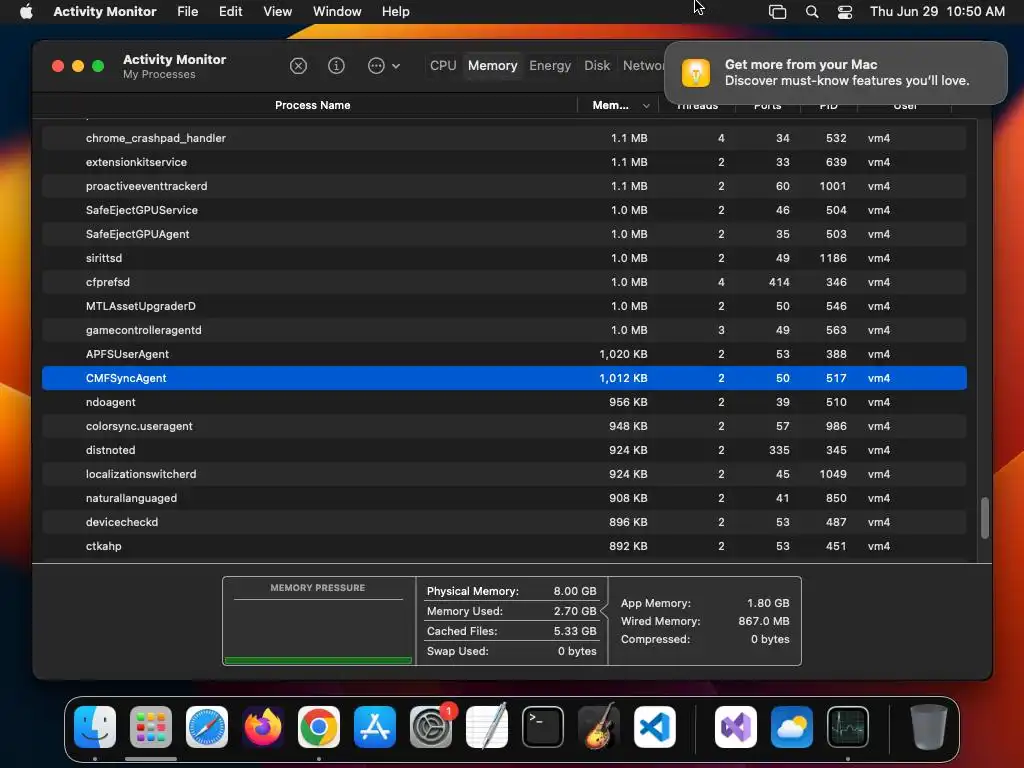Open the Window menu
This screenshot has width=1024, height=768.
click(337, 11)
